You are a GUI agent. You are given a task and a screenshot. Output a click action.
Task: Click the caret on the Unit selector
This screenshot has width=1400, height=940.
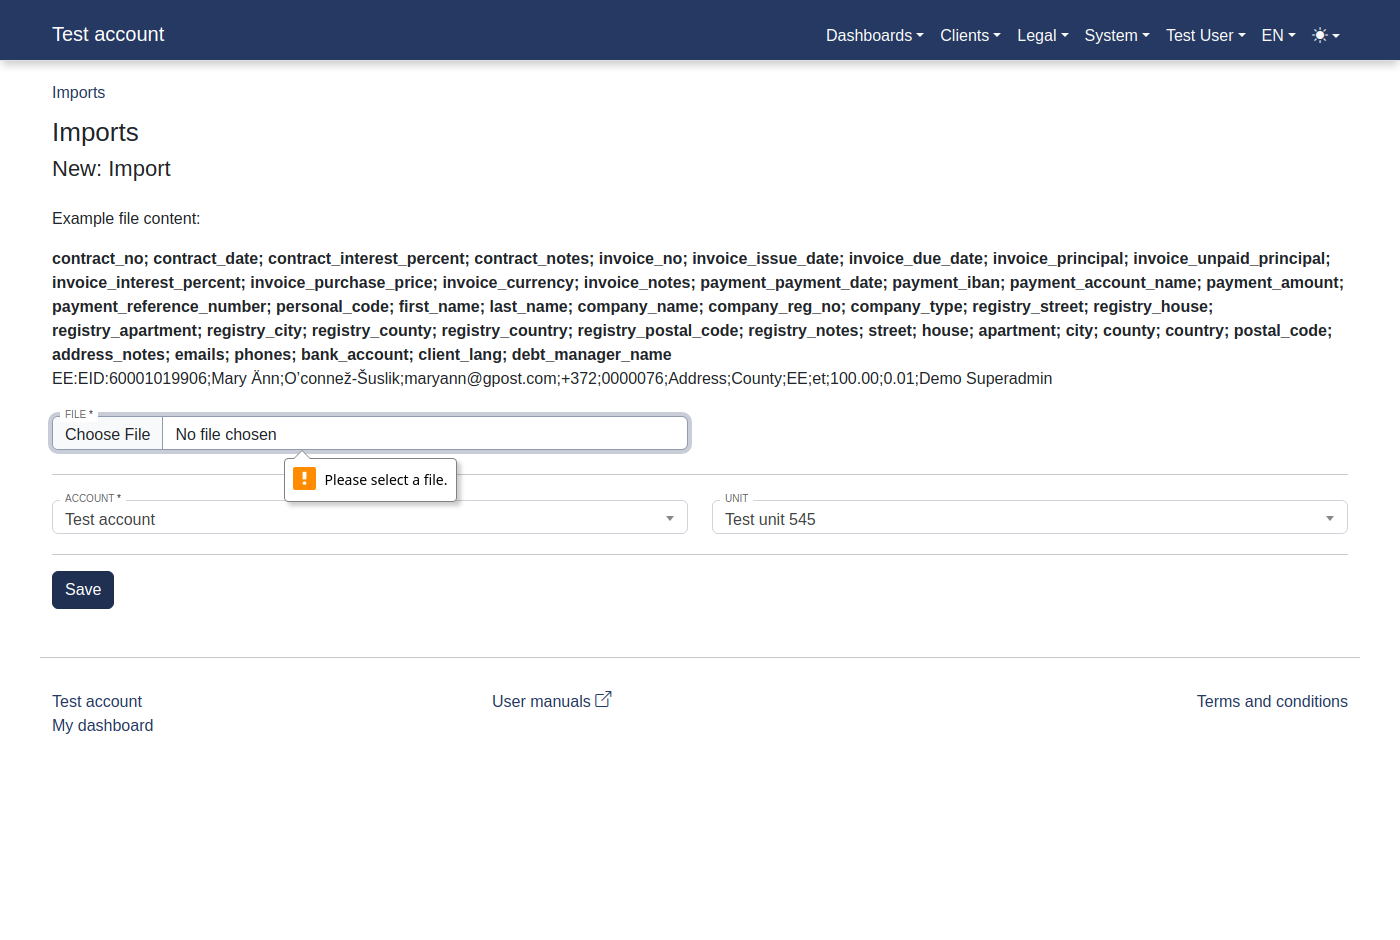click(1329, 518)
